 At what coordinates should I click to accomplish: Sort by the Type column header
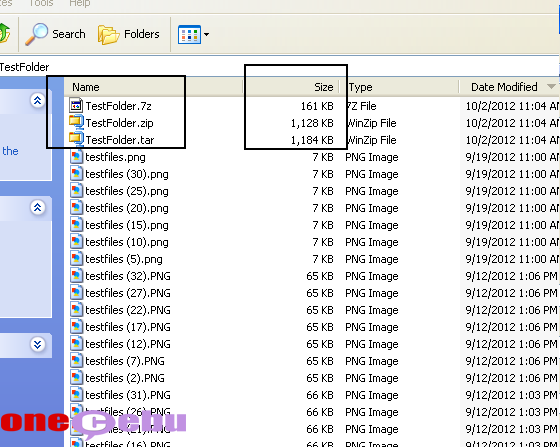pyautogui.click(x=399, y=87)
